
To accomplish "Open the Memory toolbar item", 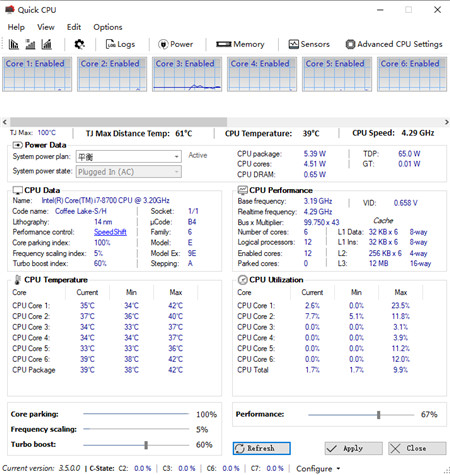I will tap(240, 44).
